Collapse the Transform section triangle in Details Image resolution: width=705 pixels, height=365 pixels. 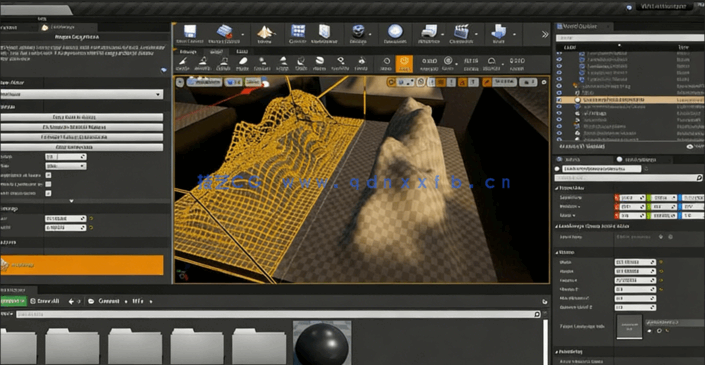coord(558,188)
